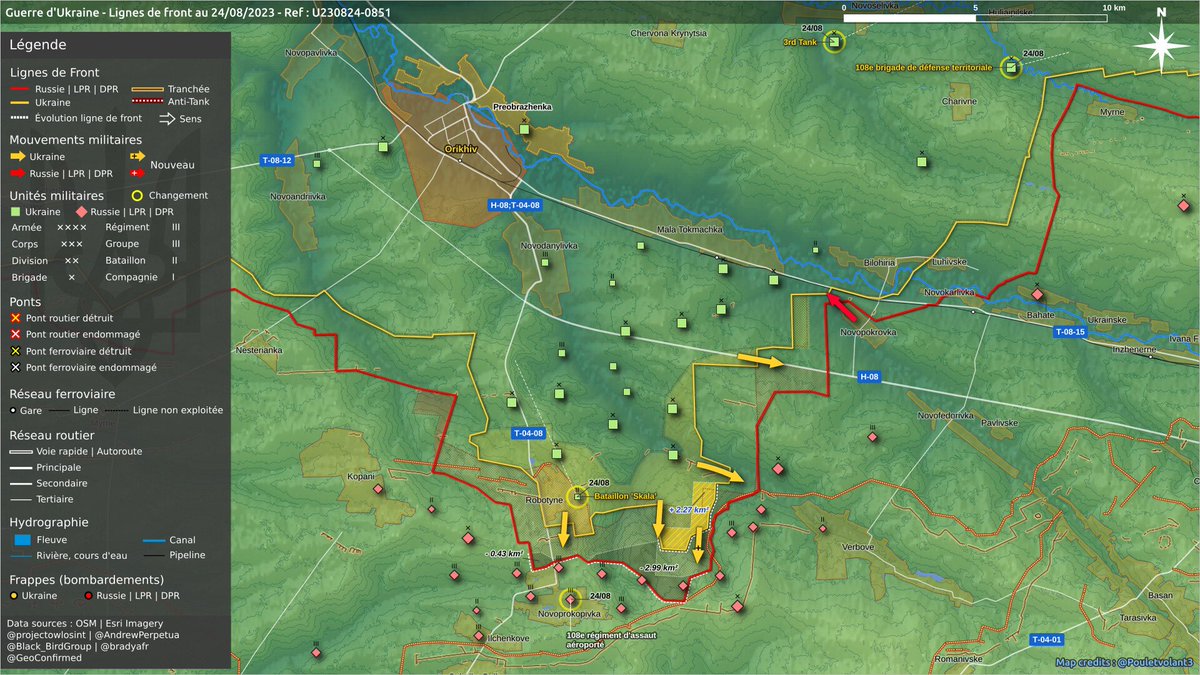The height and width of the screenshot is (675, 1200).
Task: Click the Bilohiria label
Action: tap(878, 262)
